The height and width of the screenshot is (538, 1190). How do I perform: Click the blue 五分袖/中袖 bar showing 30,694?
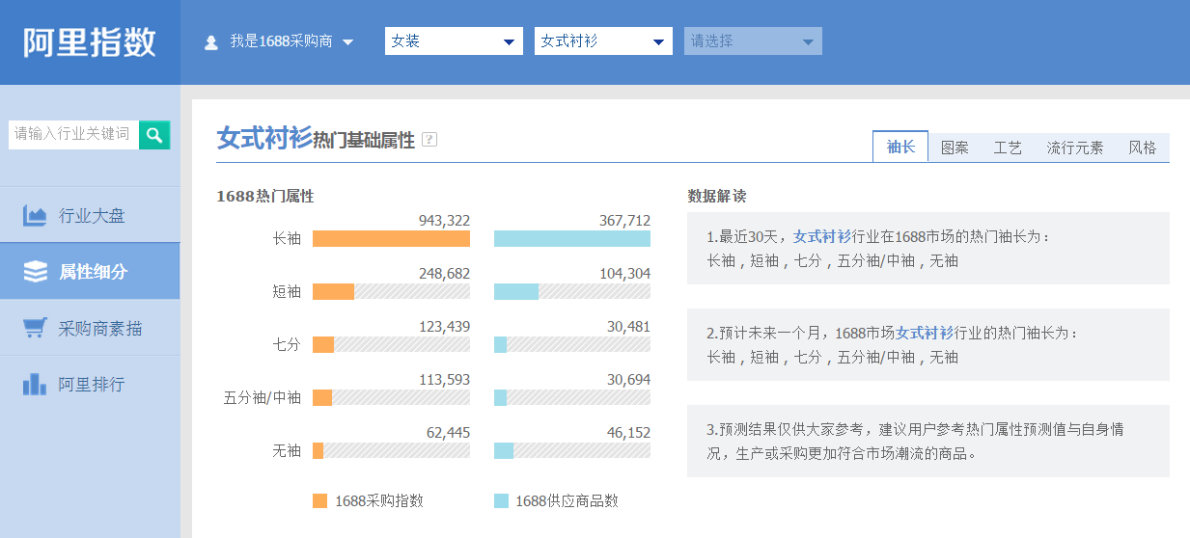(x=500, y=398)
